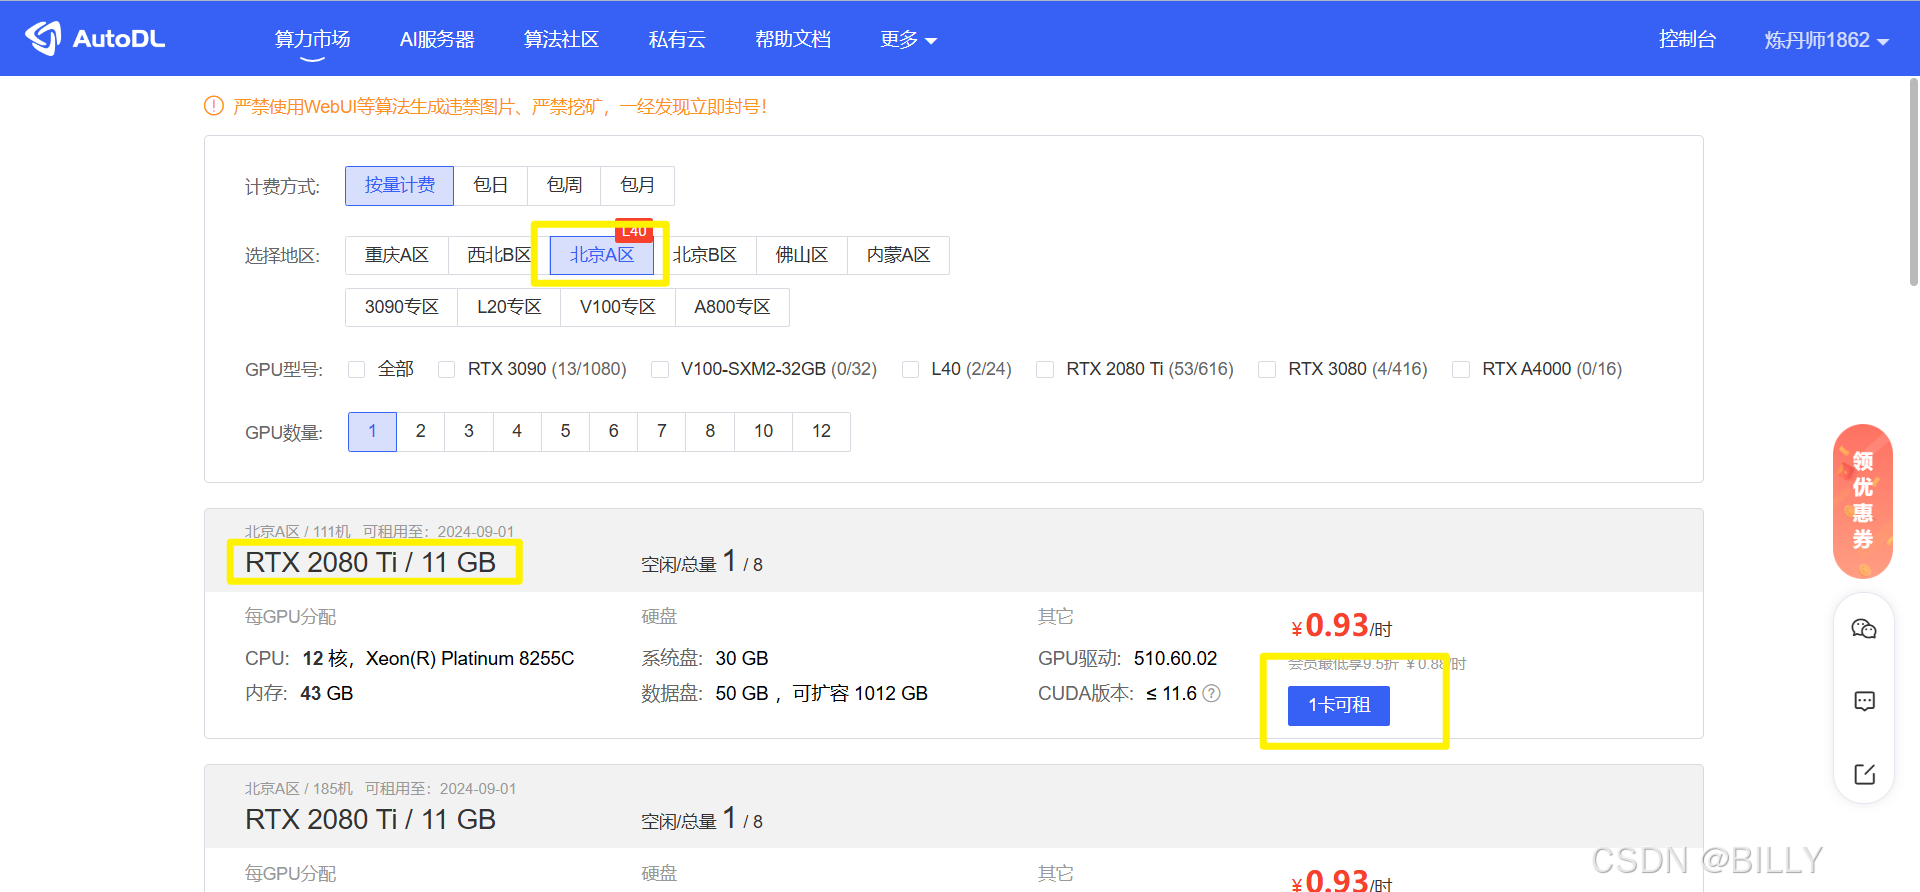Click the GPU driver 510.60.02 value
This screenshot has height=892, width=1920.
(1175, 658)
